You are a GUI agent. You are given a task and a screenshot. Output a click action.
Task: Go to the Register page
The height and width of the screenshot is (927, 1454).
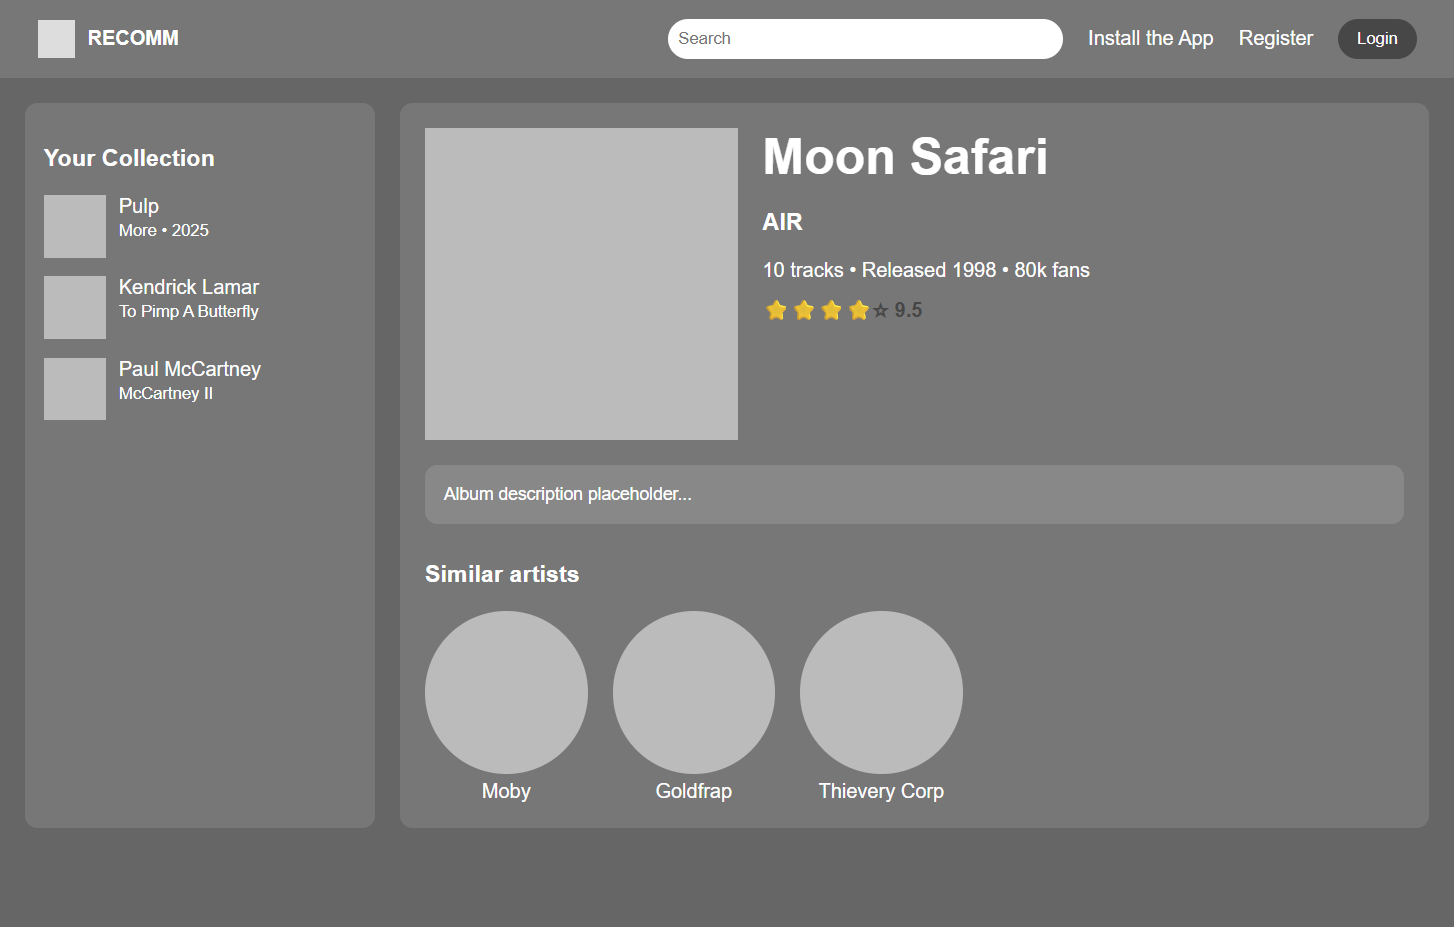1275,38
